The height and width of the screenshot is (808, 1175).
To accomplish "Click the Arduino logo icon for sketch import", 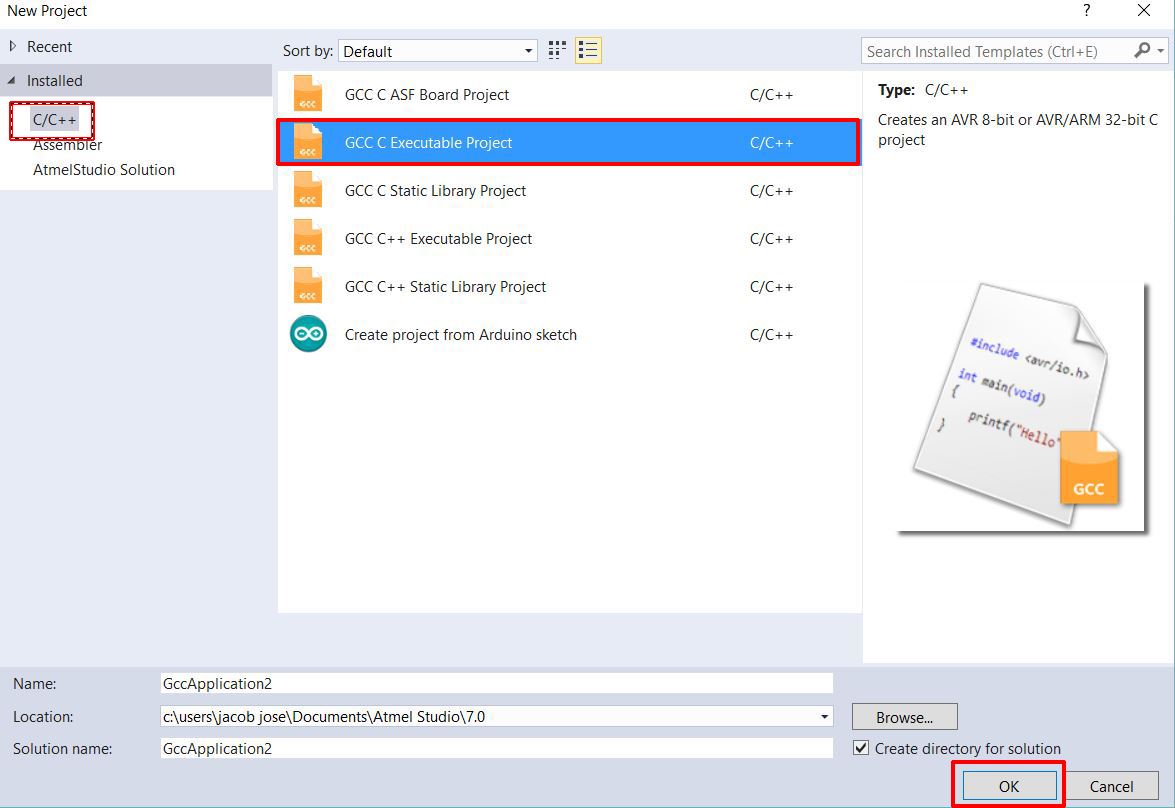I will click(x=308, y=334).
